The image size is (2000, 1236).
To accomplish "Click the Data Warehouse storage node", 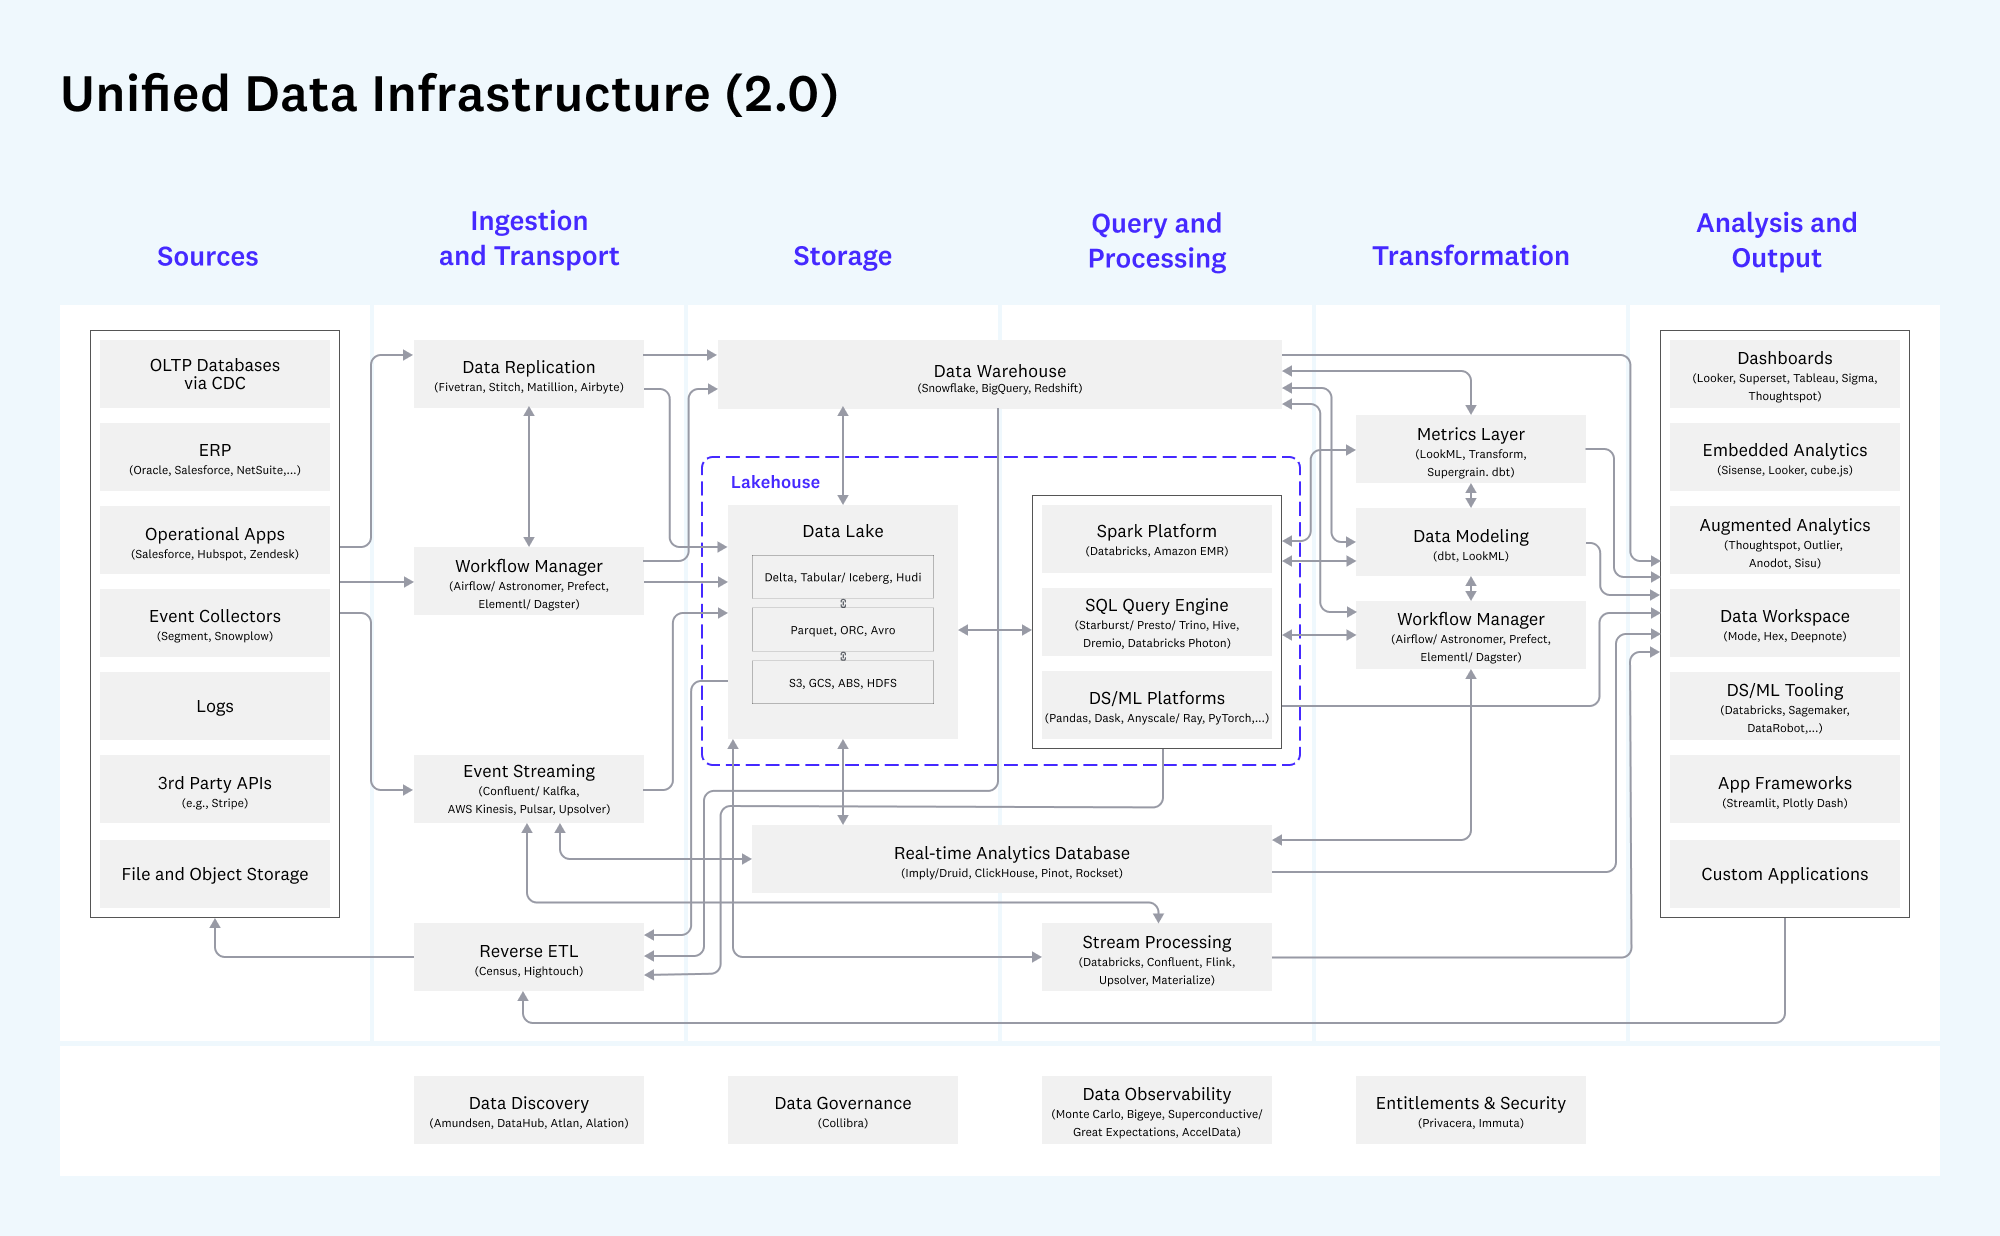I will click(1000, 362).
